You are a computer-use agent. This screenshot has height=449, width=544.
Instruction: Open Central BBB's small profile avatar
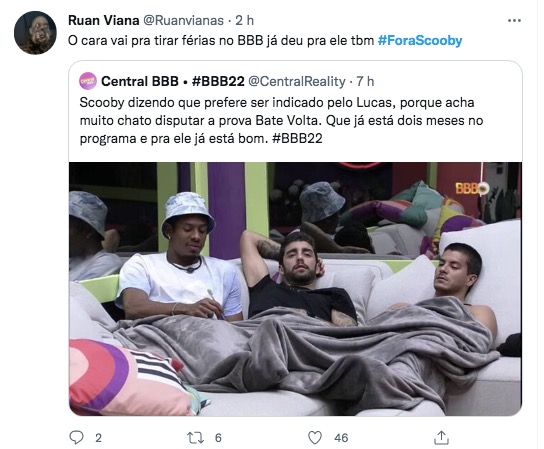(x=88, y=81)
